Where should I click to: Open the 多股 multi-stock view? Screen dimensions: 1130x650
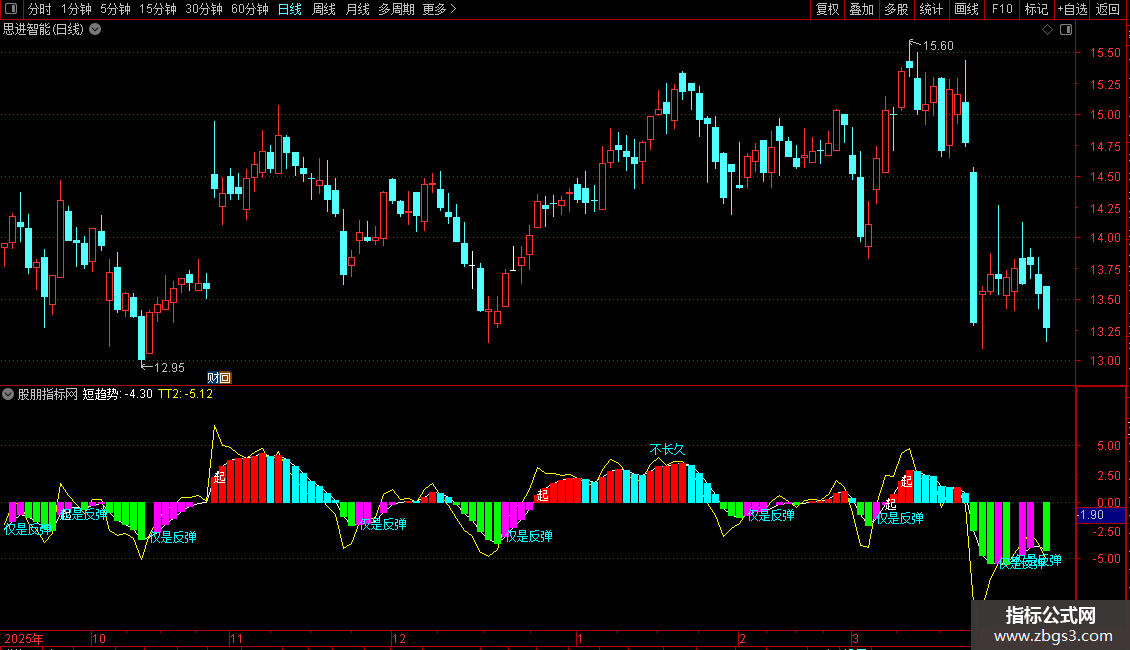(896, 9)
